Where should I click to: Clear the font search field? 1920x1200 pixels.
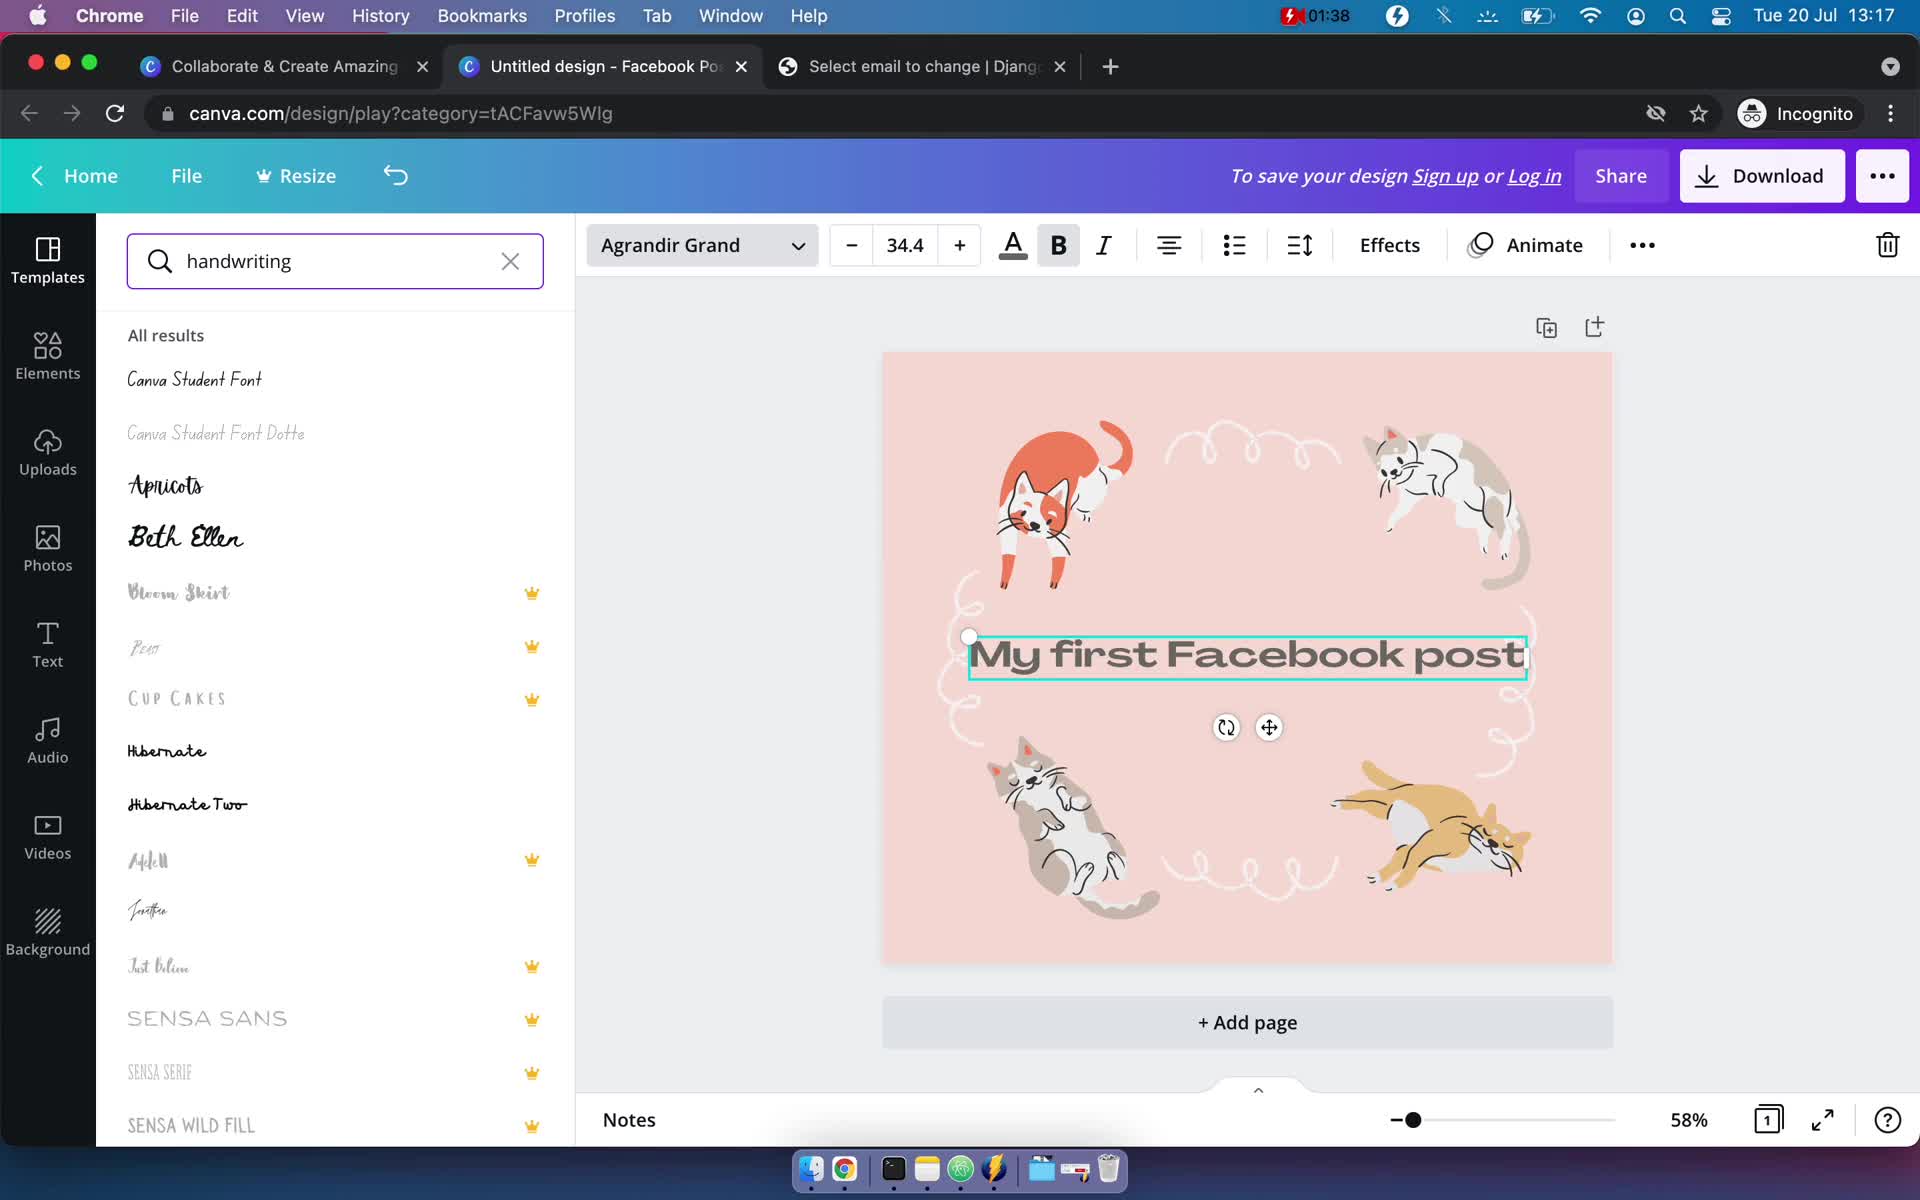[510, 261]
